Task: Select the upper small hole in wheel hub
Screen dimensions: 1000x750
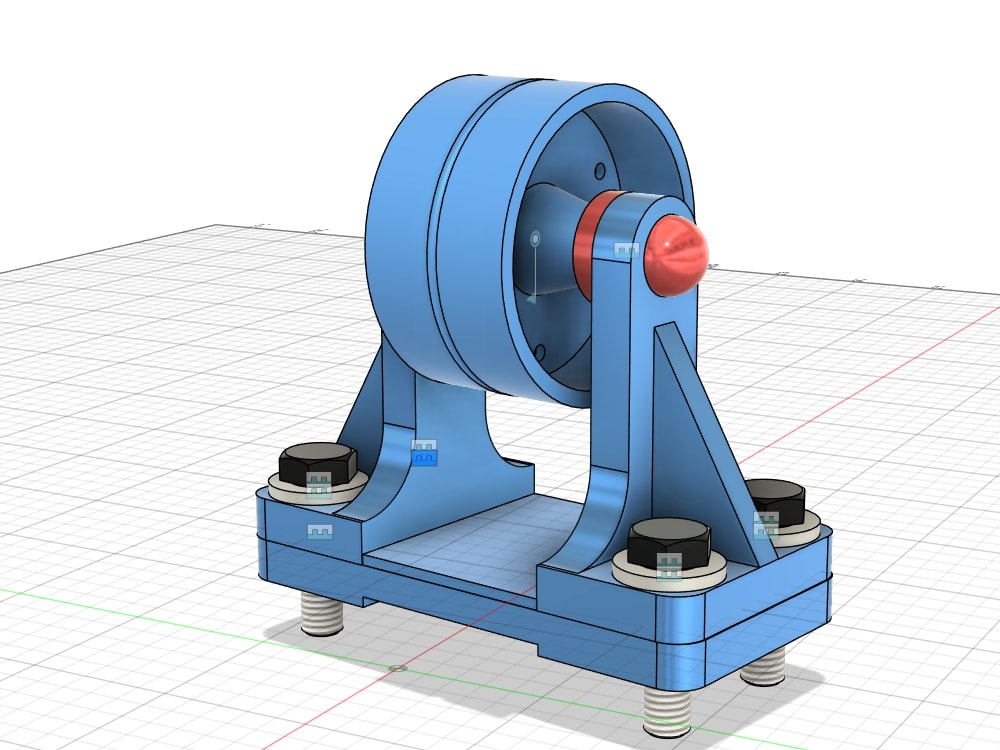Action: point(600,171)
